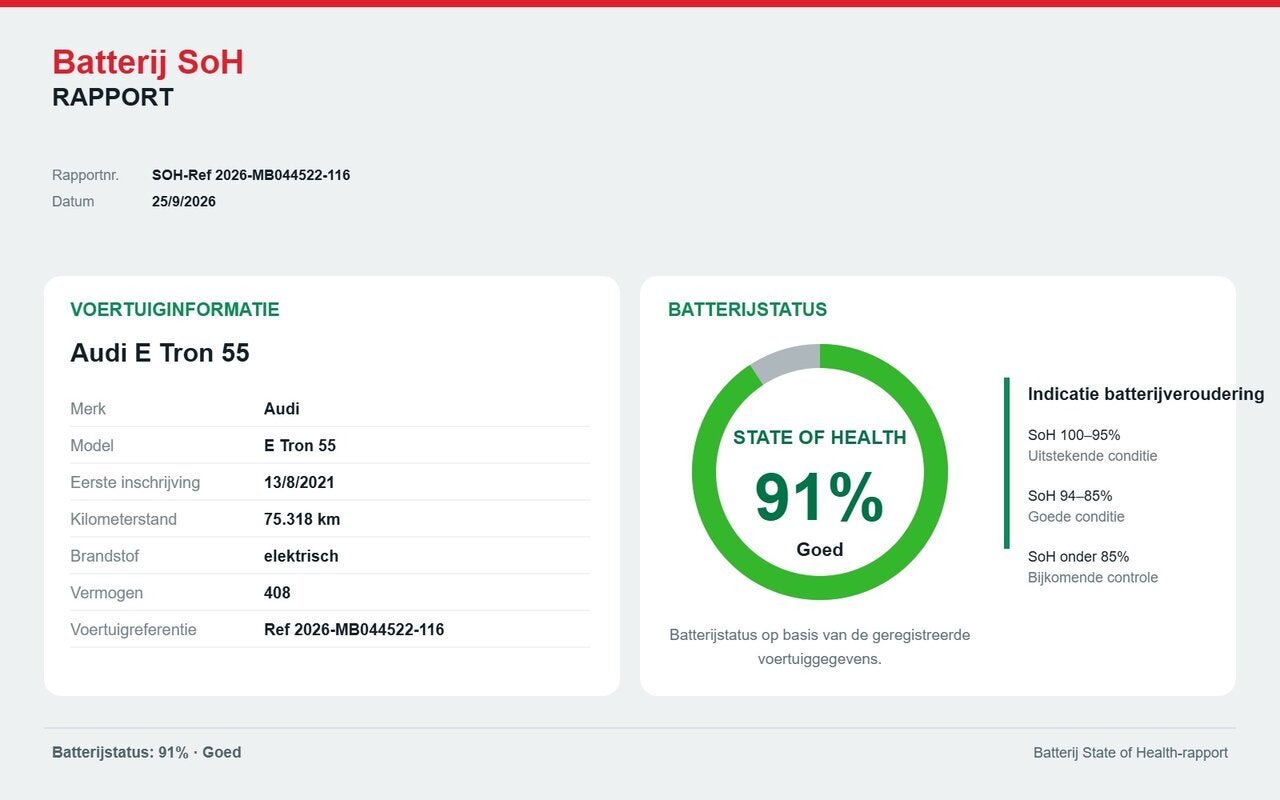Select the fuel value 'elektrisch'
Screen dimensions: 1280x800
(301, 556)
